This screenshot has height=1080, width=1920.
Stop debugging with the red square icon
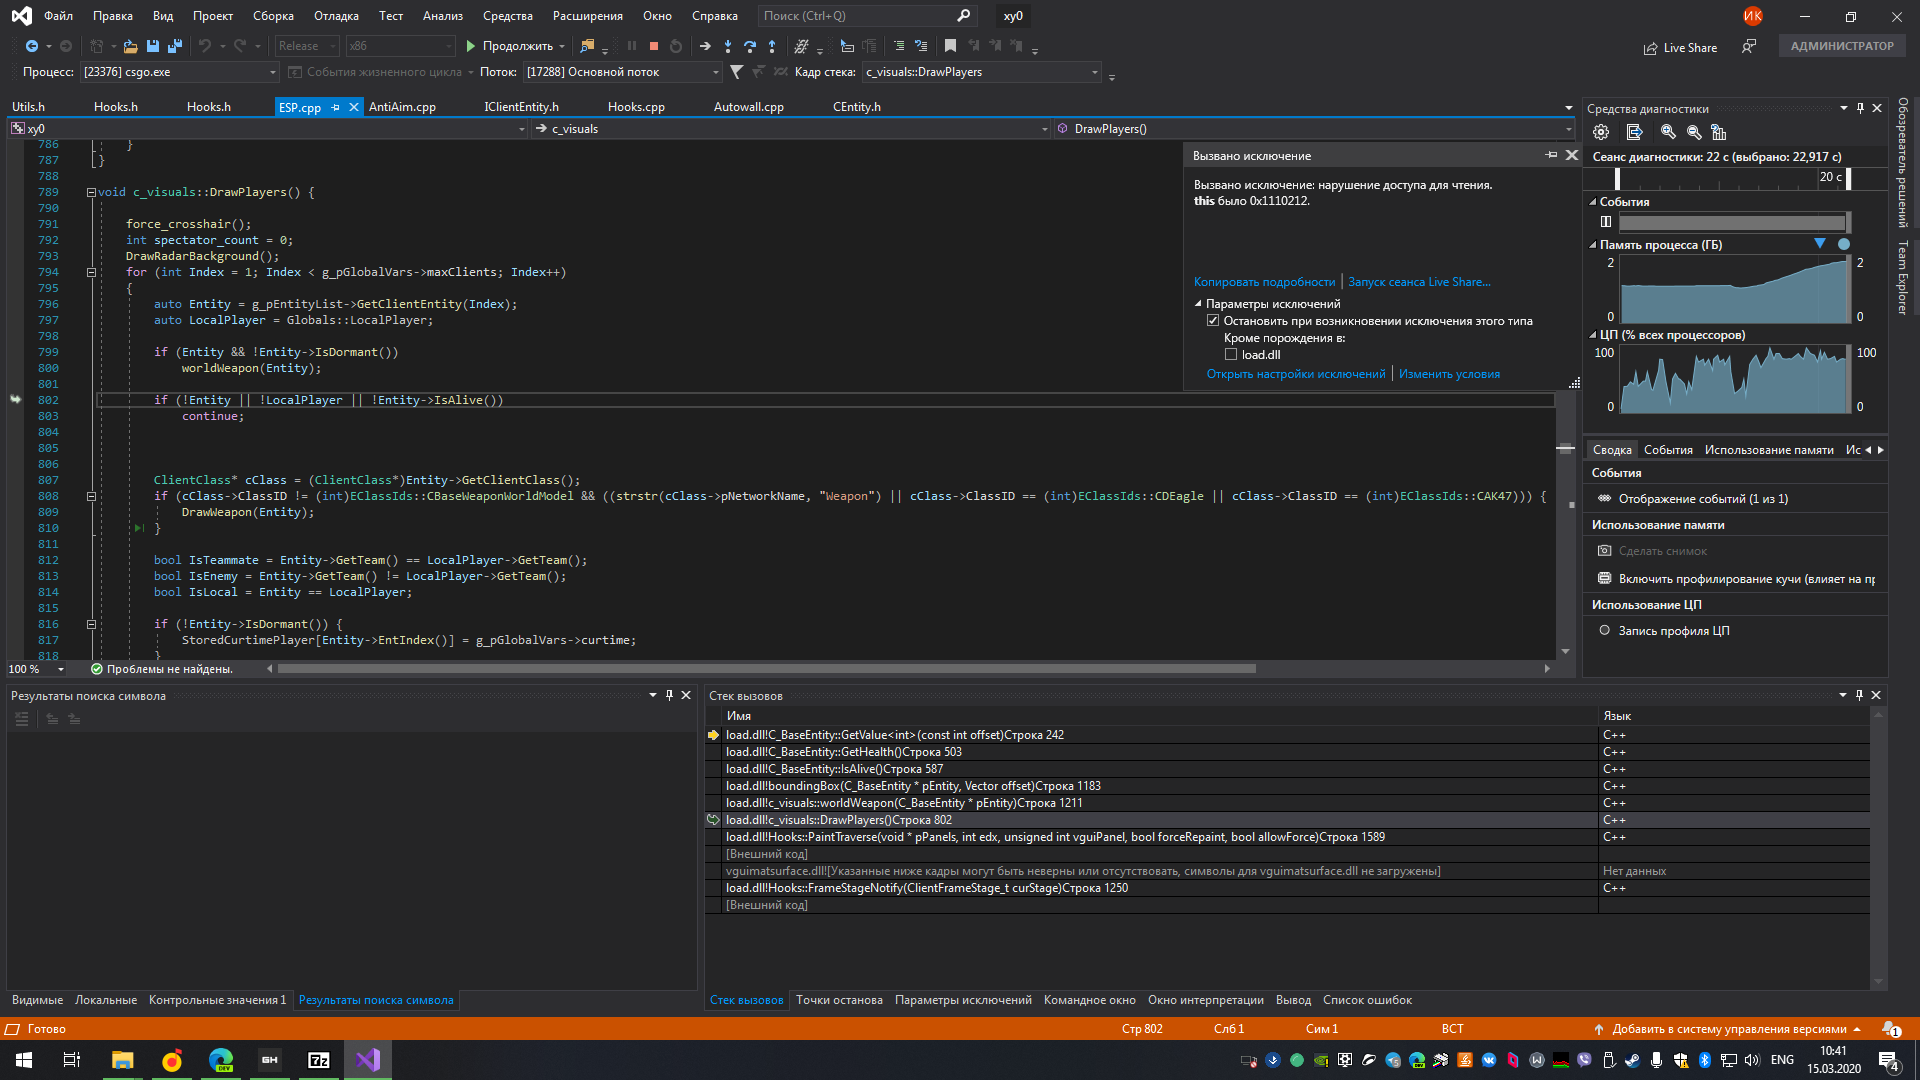click(653, 46)
